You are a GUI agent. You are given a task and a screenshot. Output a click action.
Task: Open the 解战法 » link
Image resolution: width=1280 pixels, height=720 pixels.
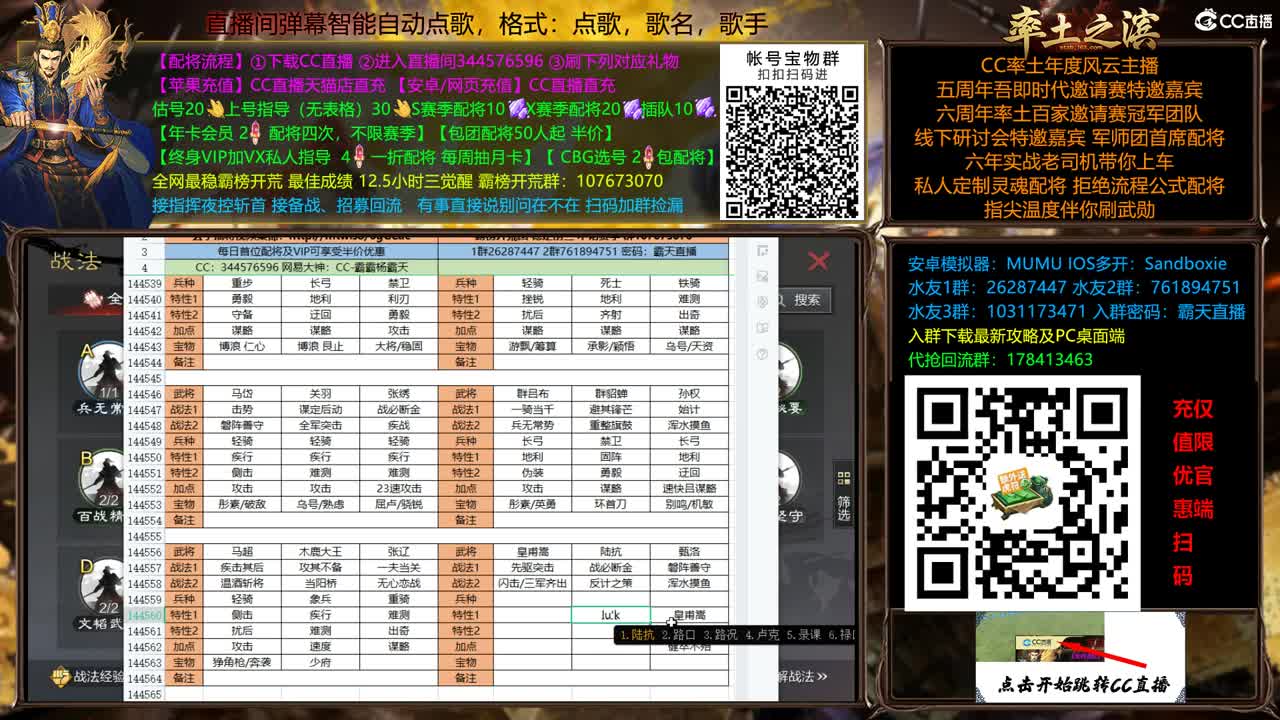tap(801, 676)
